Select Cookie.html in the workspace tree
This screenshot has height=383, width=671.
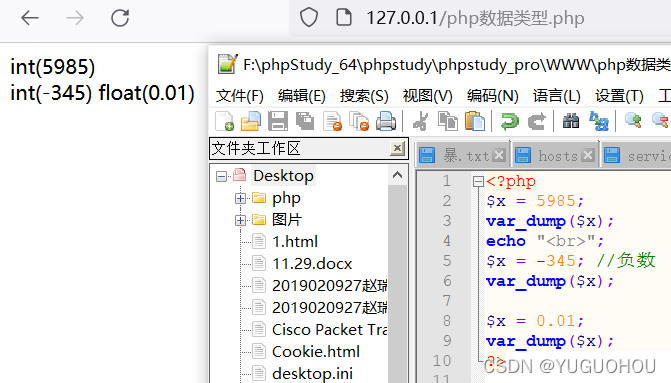coord(316,351)
